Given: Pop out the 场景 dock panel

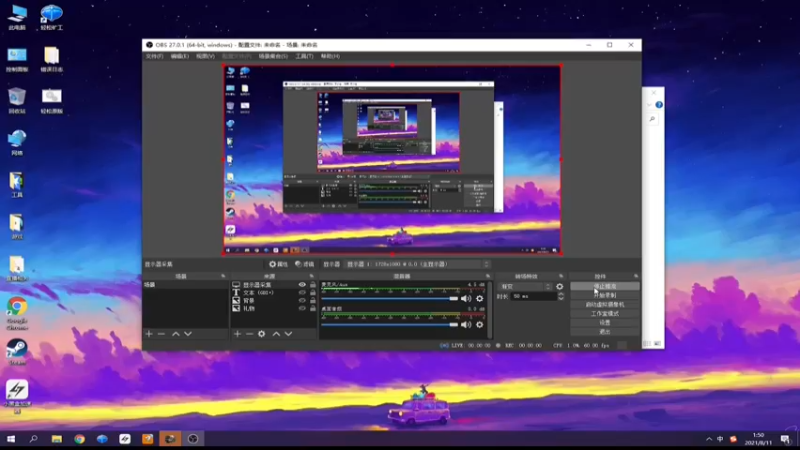Looking at the screenshot, I should [223, 276].
